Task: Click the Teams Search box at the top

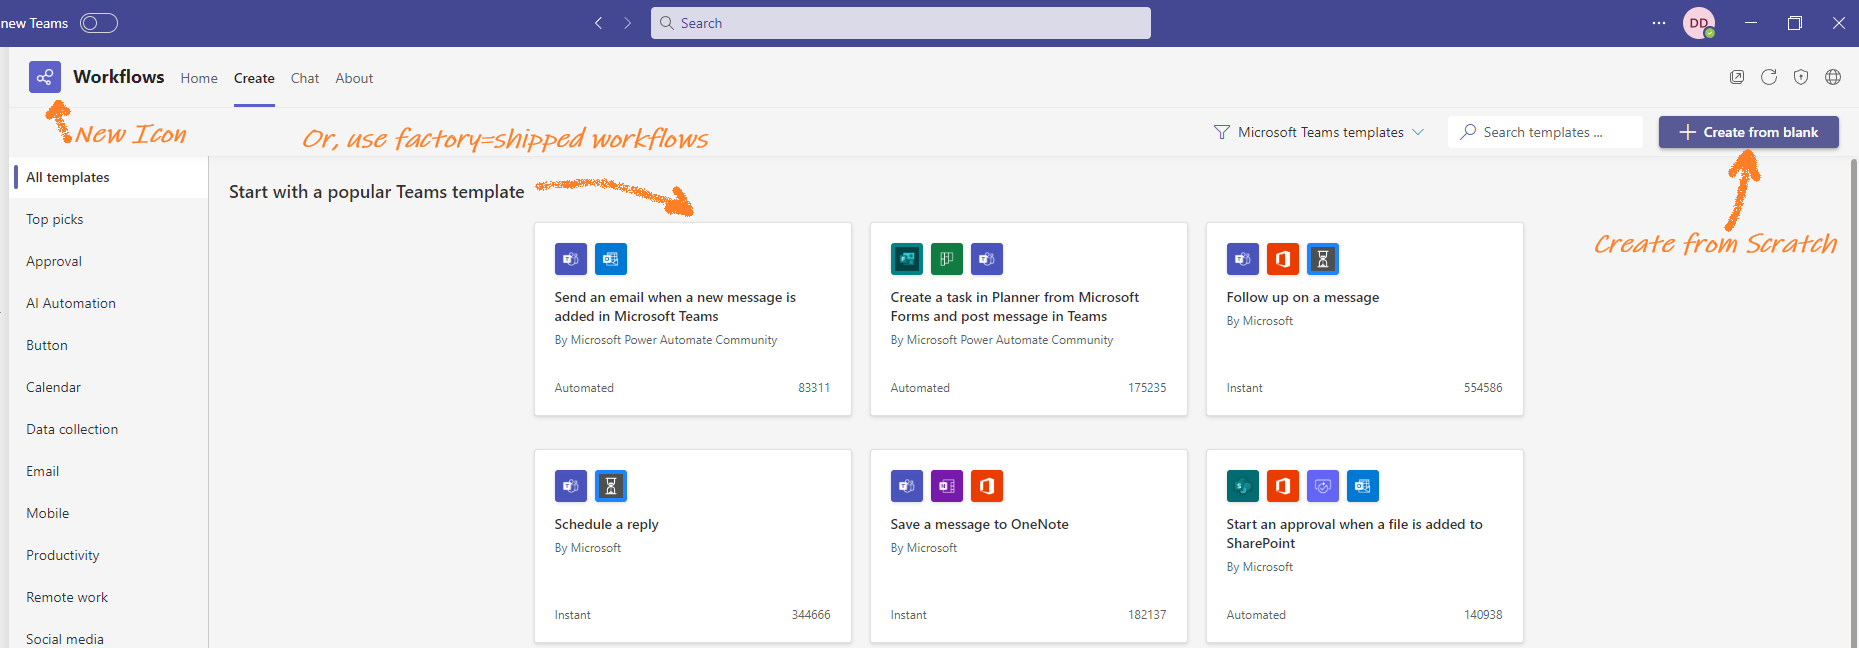Action: point(901,23)
